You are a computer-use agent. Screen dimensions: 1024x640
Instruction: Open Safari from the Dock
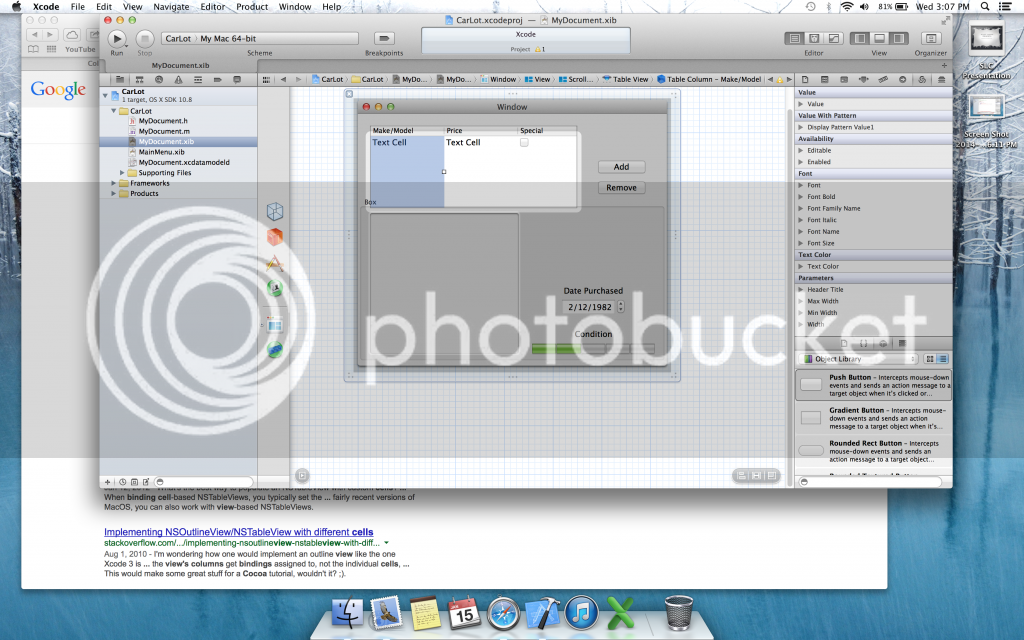(504, 615)
